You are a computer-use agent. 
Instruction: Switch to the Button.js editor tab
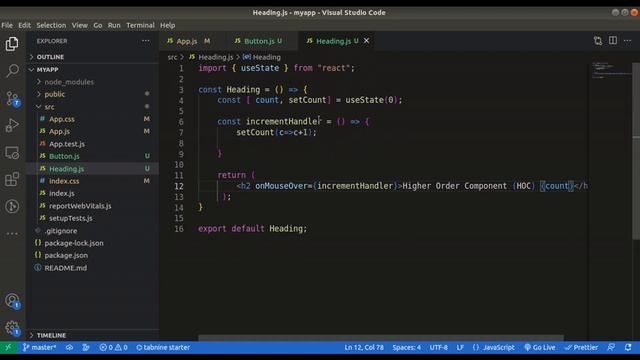262,41
